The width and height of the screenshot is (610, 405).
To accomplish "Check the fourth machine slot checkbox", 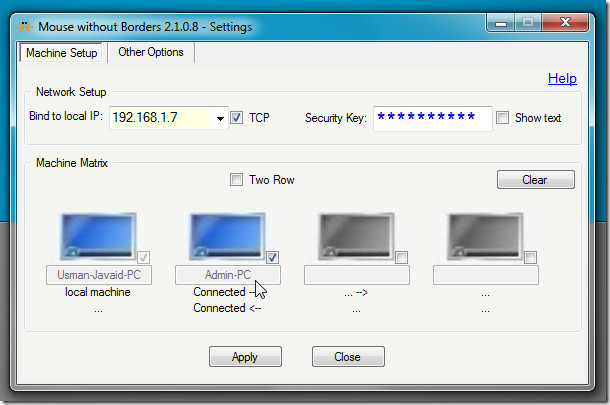I will (531, 257).
